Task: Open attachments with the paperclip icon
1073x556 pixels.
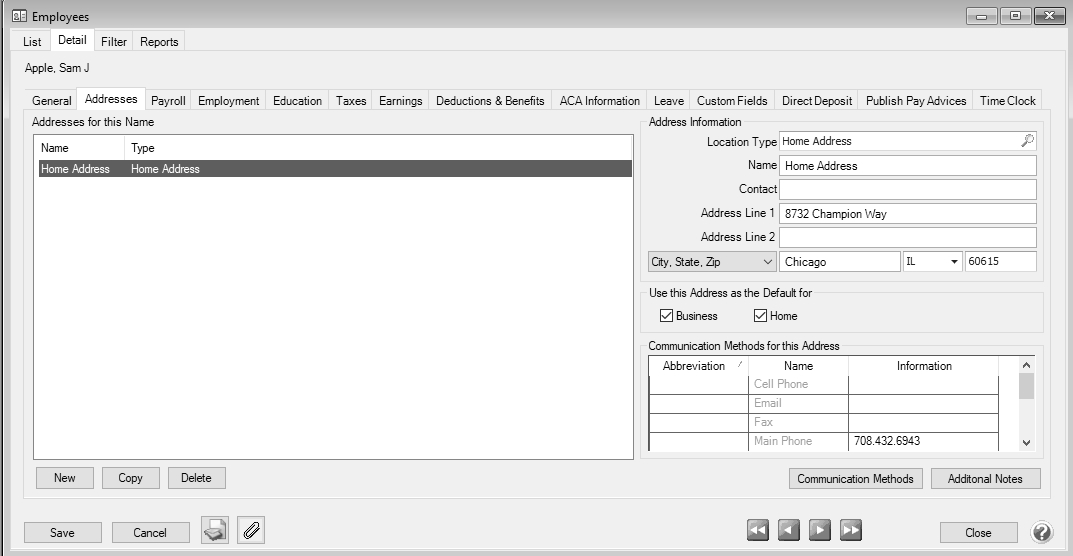Action: pos(251,532)
